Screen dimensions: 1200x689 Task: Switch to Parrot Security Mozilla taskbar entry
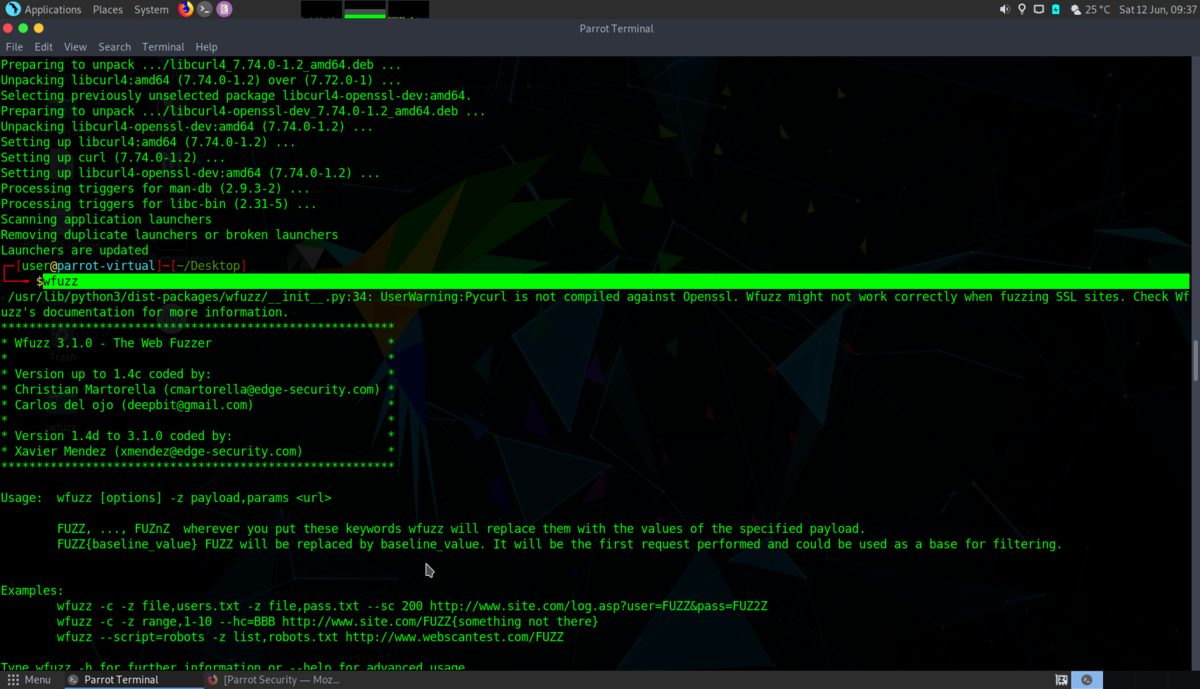(273, 679)
